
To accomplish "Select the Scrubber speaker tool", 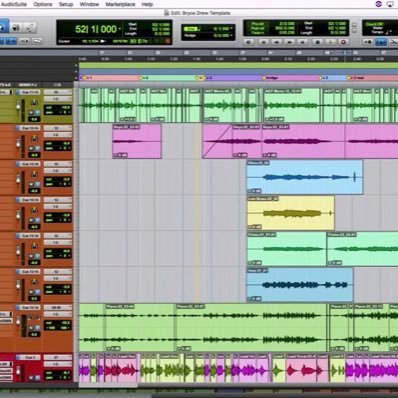I will (x=16, y=27).
